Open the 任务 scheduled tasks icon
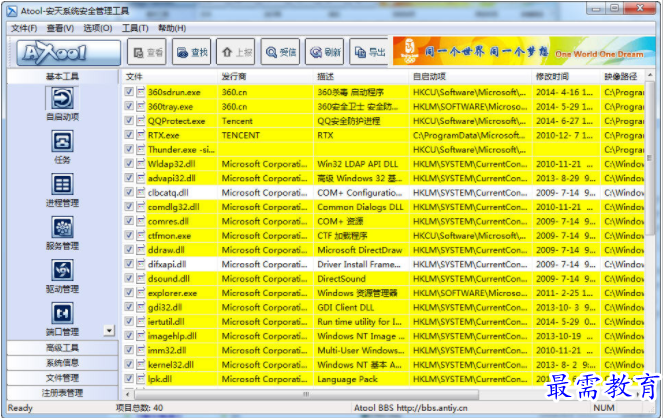 (62, 141)
